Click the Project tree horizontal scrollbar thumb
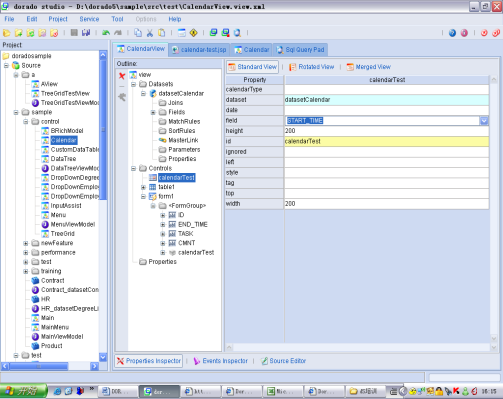 tap(39, 366)
